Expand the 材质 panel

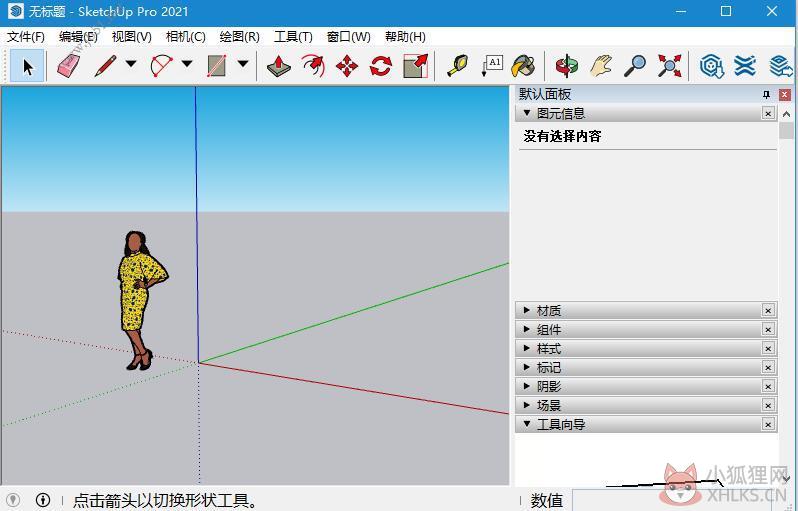[x=527, y=310]
